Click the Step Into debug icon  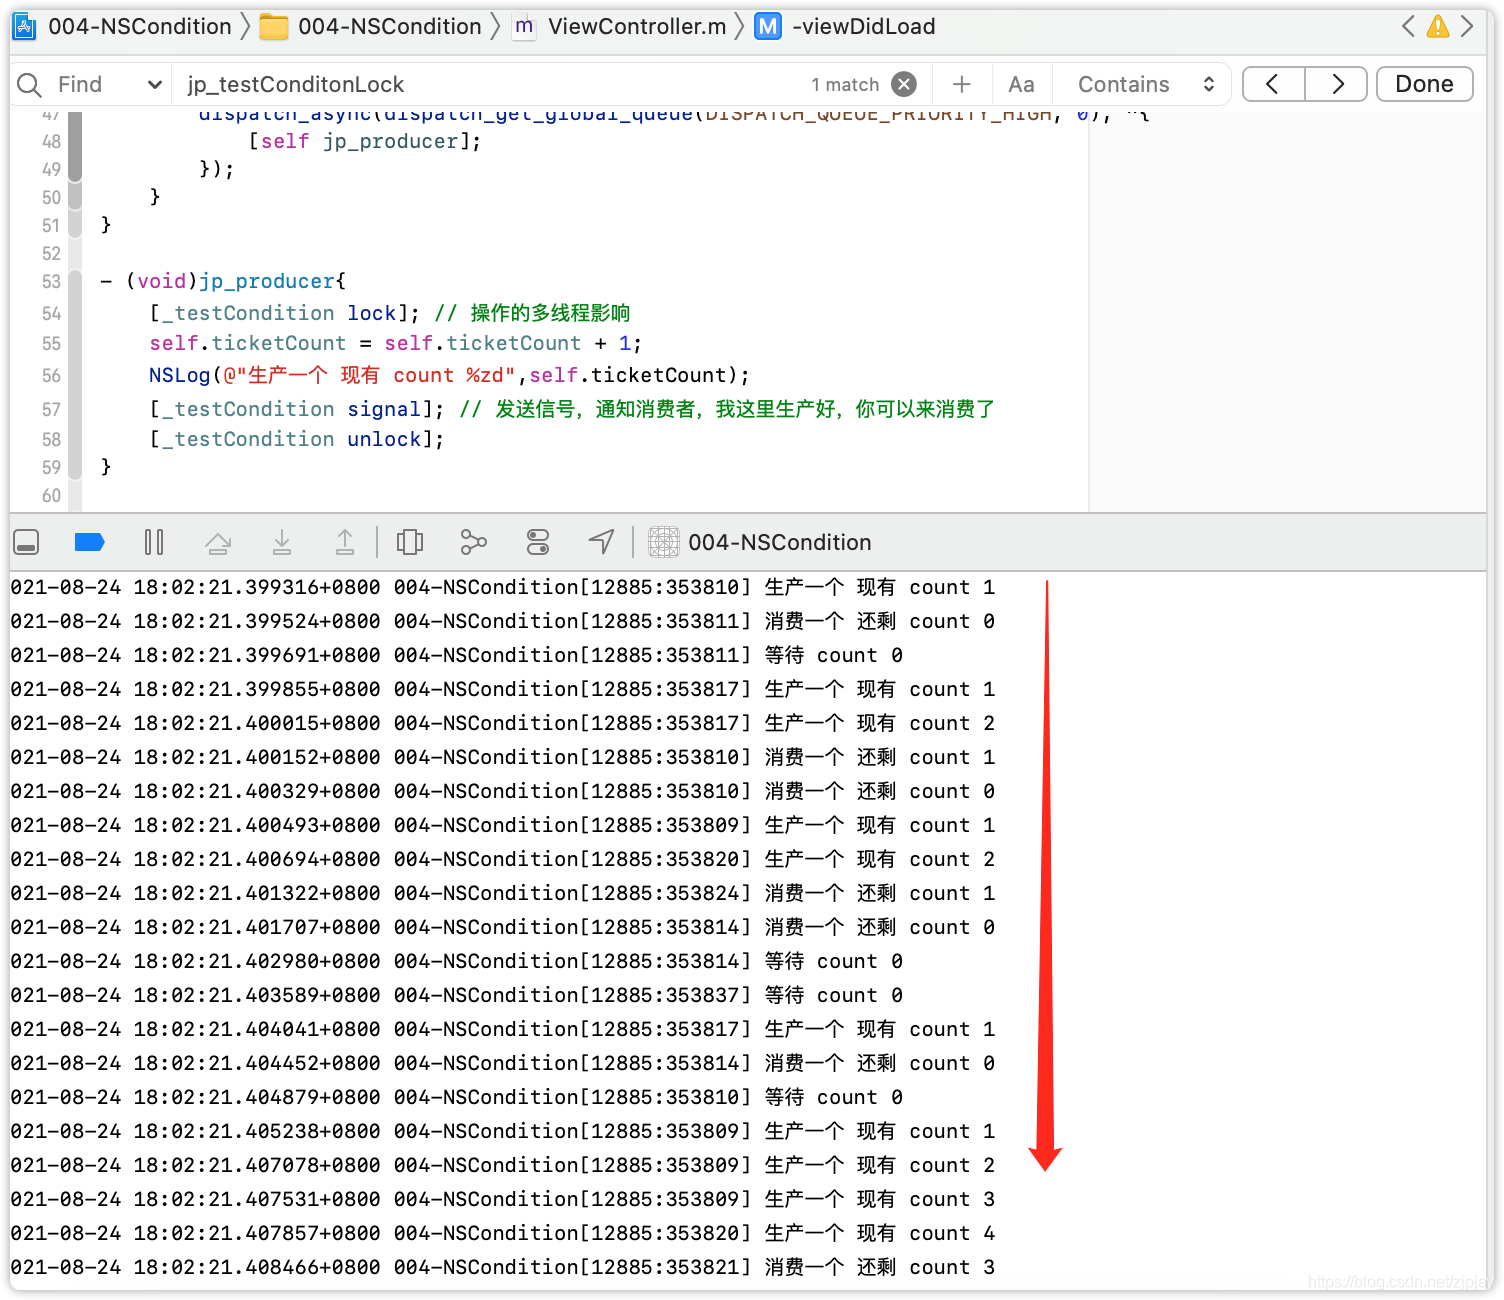point(282,542)
